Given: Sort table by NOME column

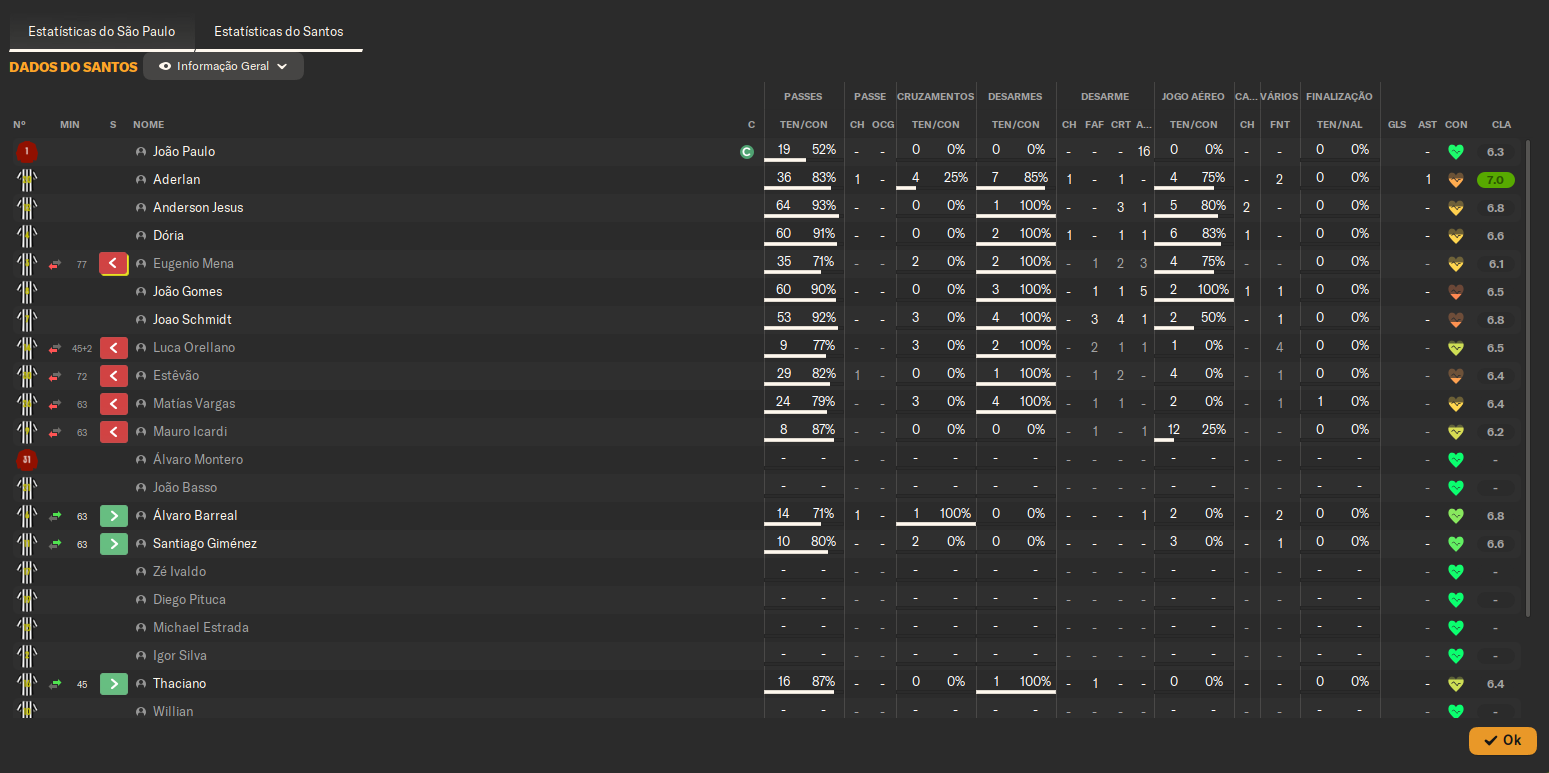Looking at the screenshot, I should pyautogui.click(x=148, y=125).
